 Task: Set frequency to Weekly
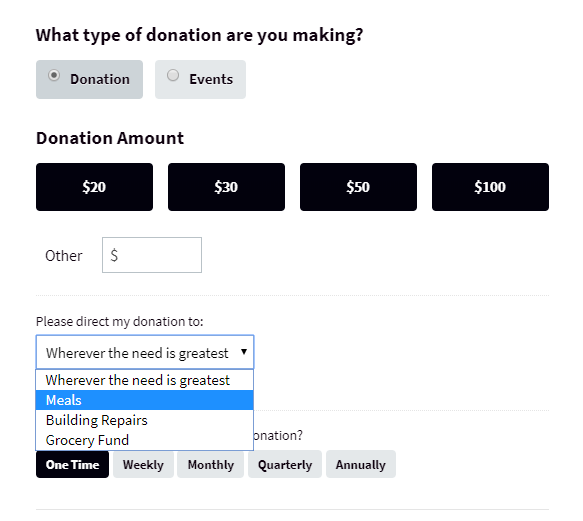pos(144,464)
